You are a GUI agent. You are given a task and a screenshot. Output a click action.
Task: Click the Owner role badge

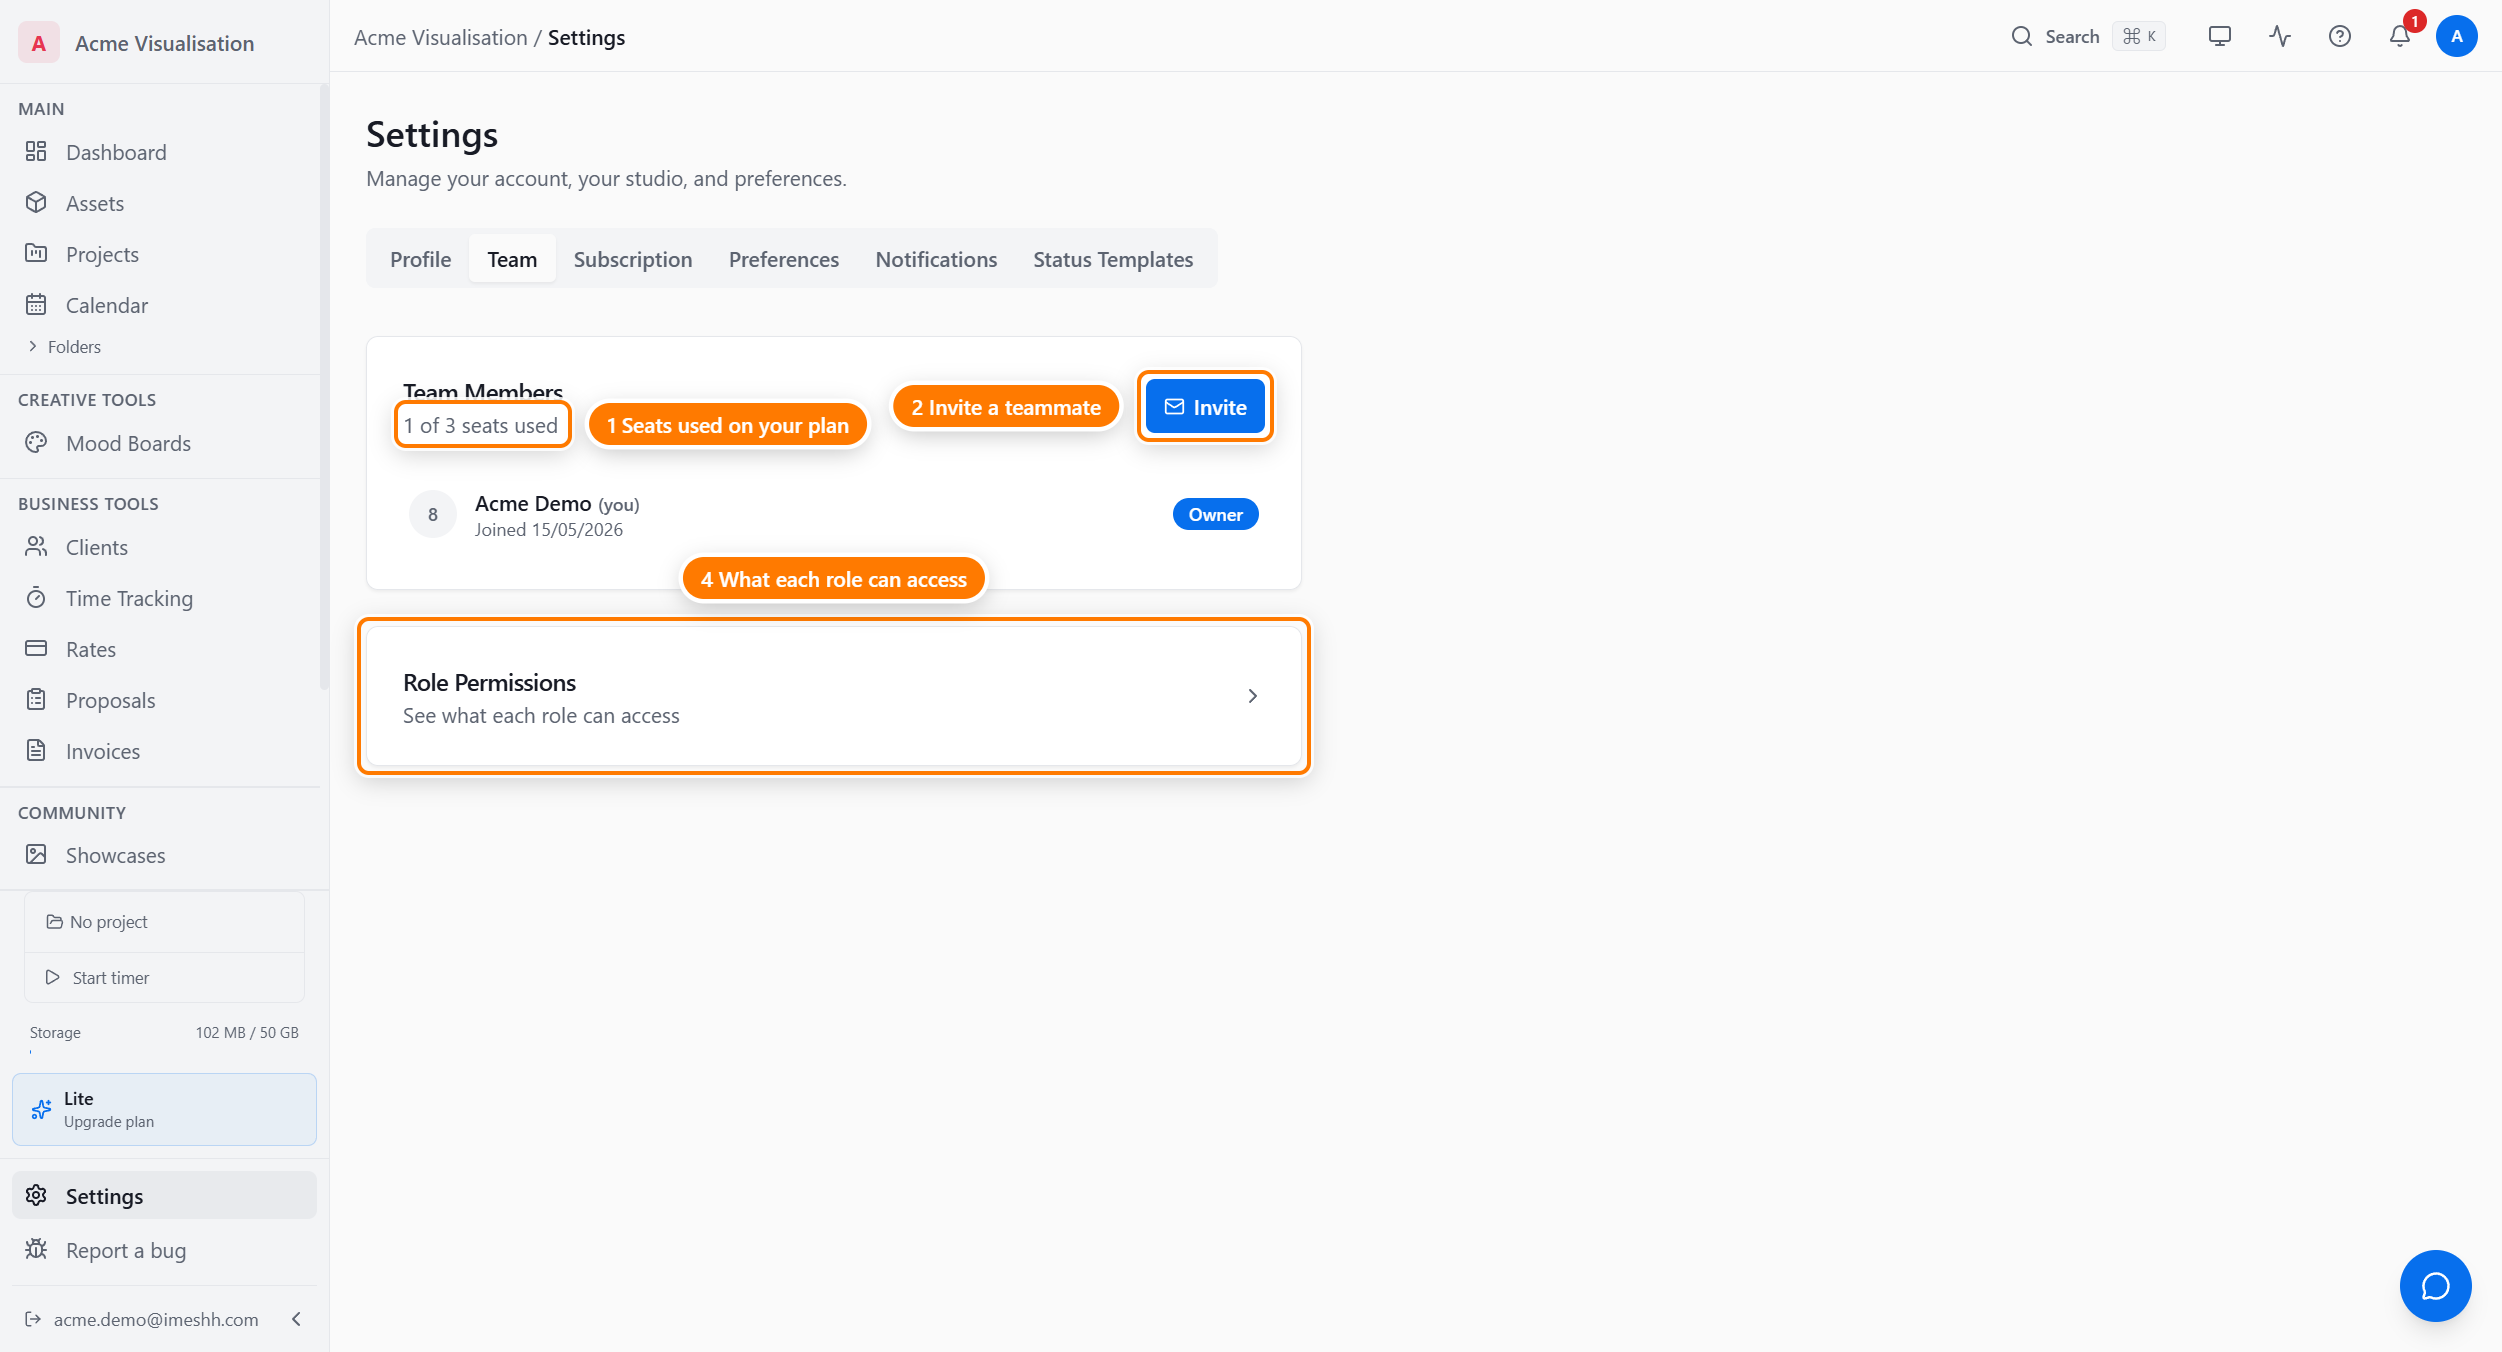(1215, 514)
